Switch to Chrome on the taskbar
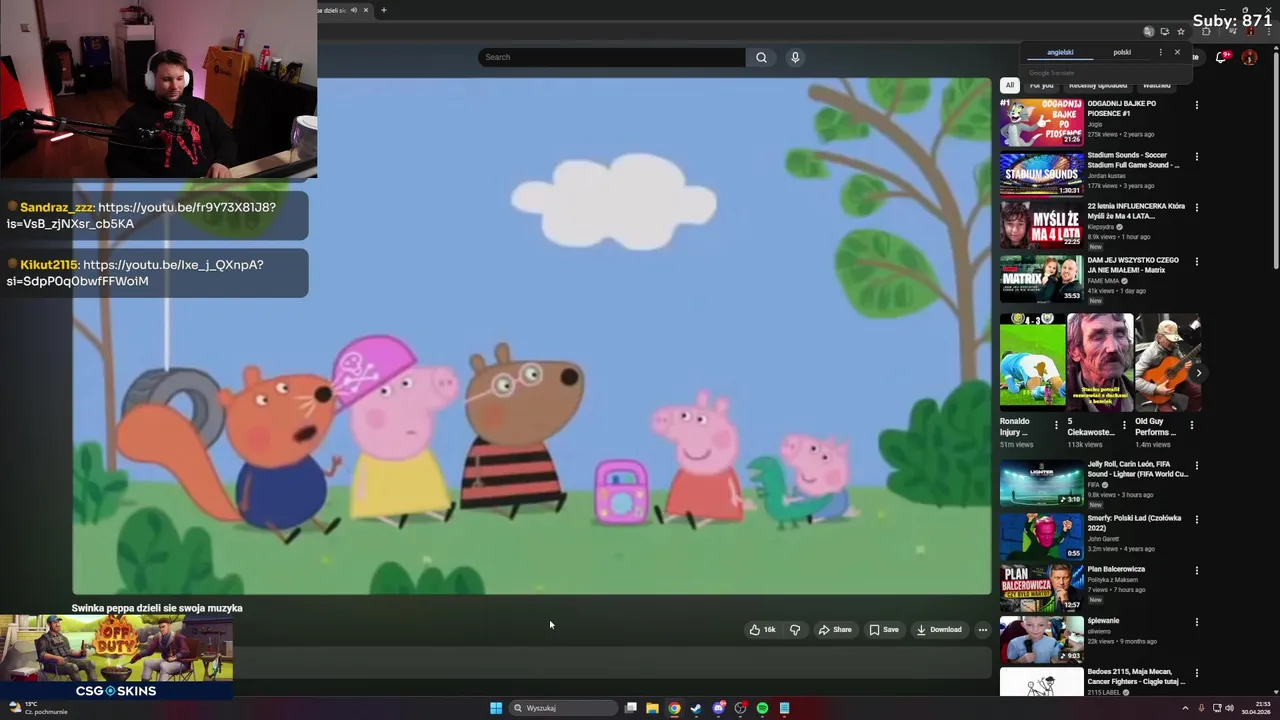 [x=674, y=708]
